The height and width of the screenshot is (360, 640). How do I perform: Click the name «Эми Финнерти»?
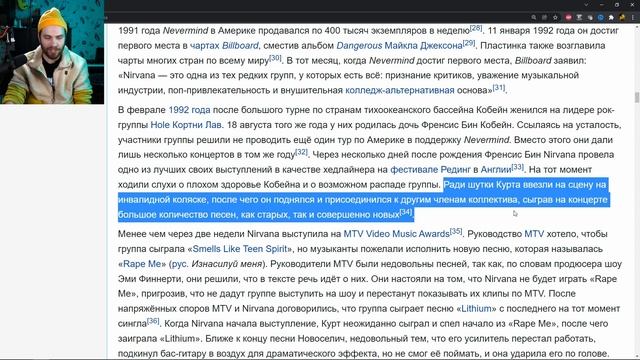(150, 279)
